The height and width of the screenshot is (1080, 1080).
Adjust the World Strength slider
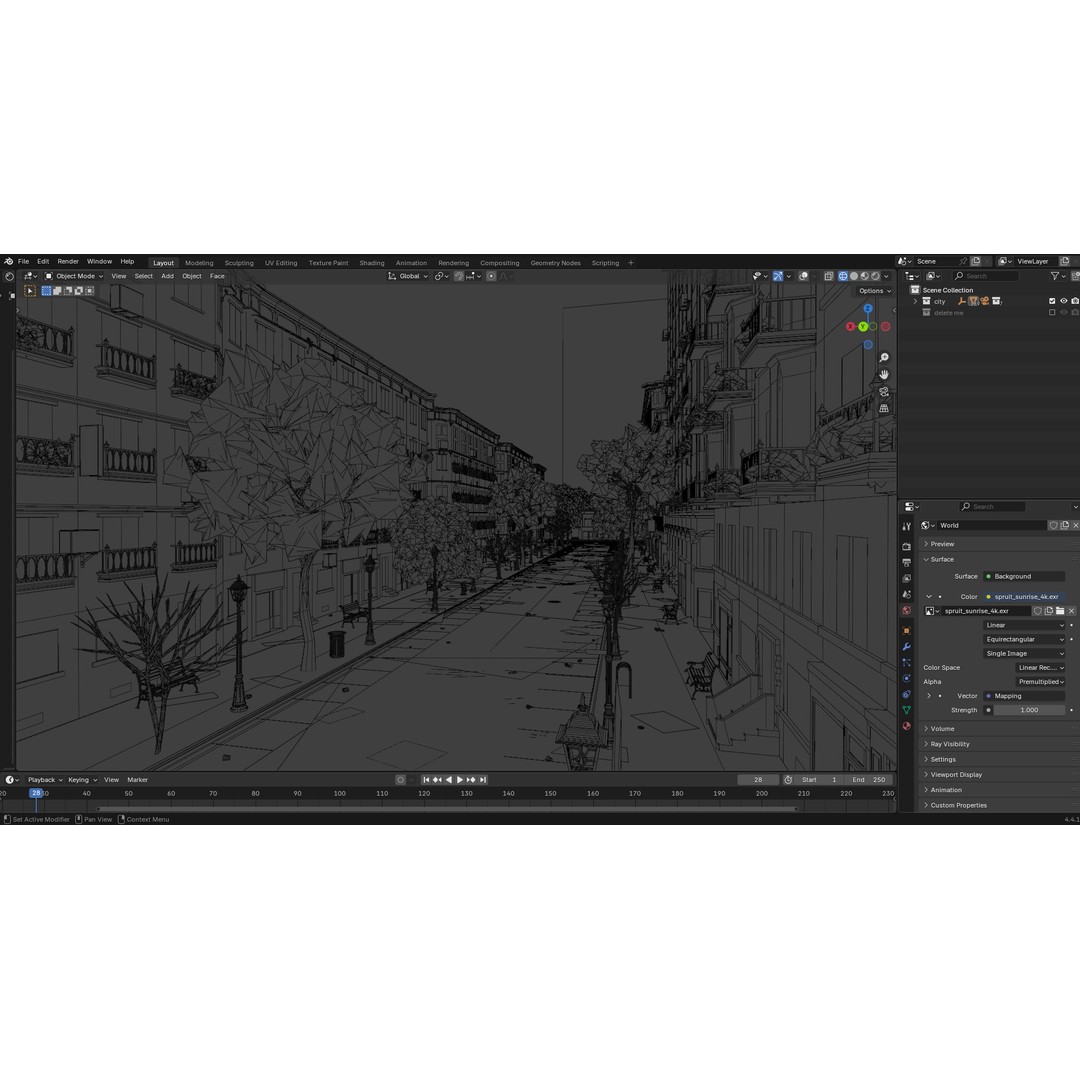point(1028,710)
